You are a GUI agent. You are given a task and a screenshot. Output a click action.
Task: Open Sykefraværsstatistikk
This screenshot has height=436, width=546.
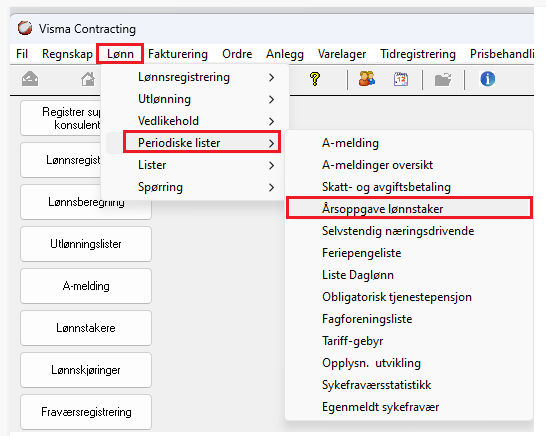[409, 385]
